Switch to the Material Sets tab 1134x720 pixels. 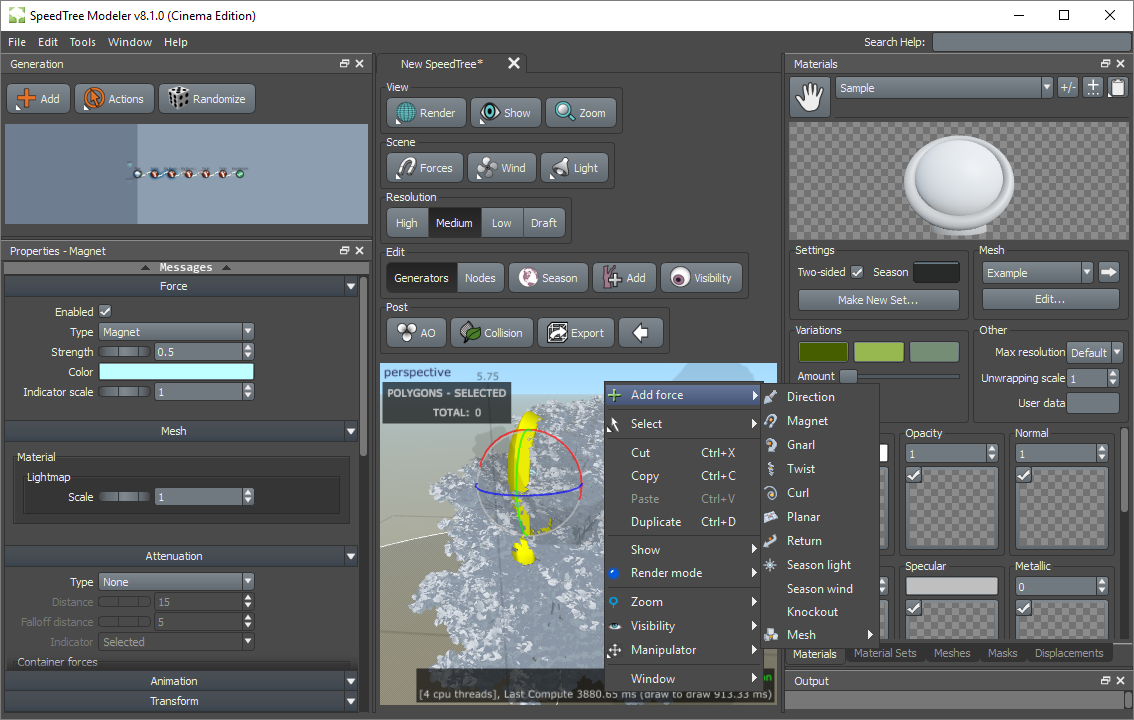coord(884,653)
